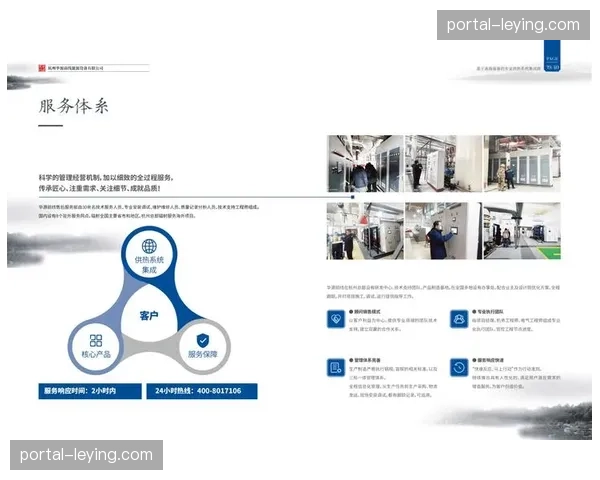Open photo of hall with green floor

click(x=520, y=231)
